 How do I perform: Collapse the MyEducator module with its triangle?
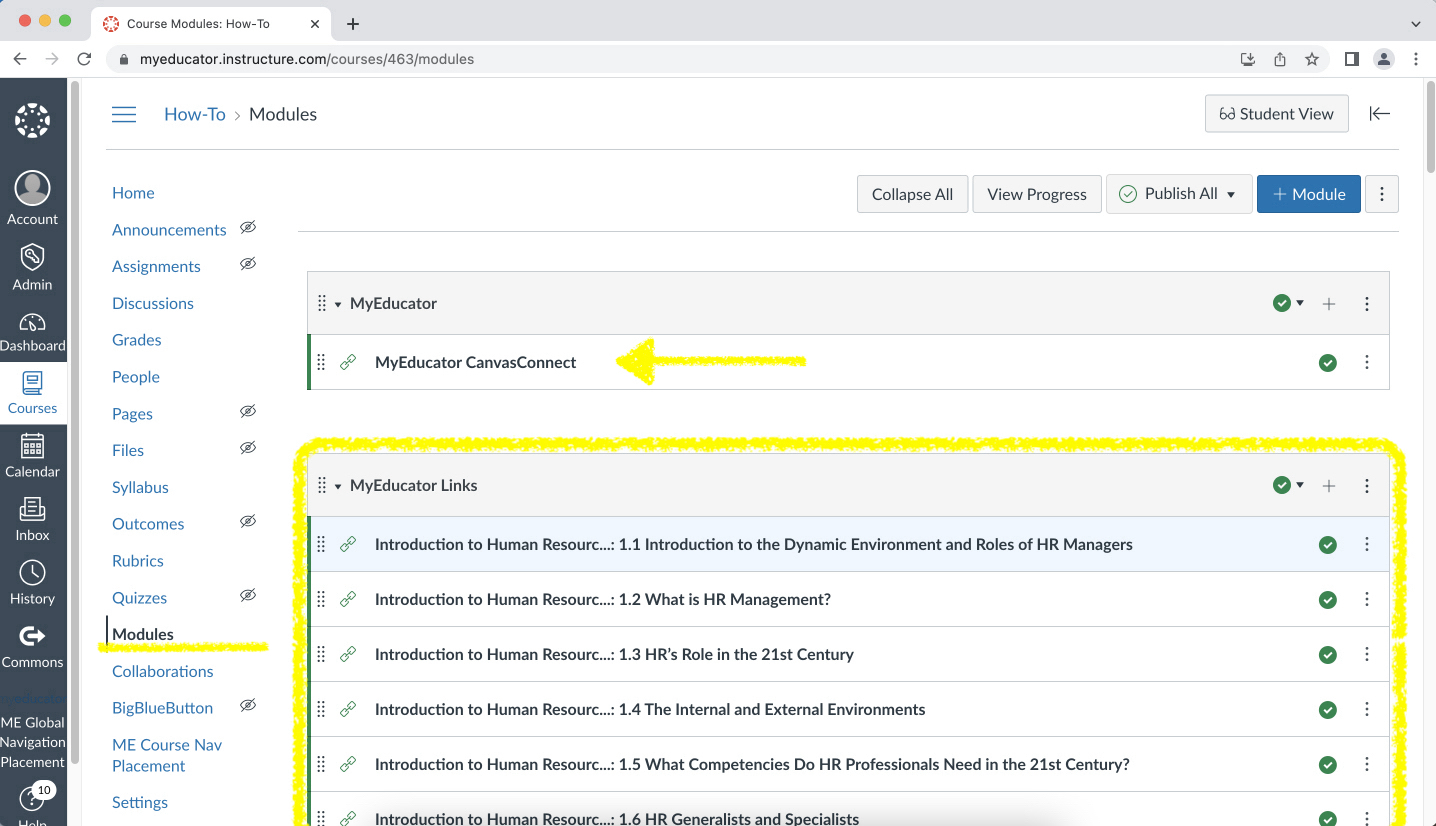(338, 304)
